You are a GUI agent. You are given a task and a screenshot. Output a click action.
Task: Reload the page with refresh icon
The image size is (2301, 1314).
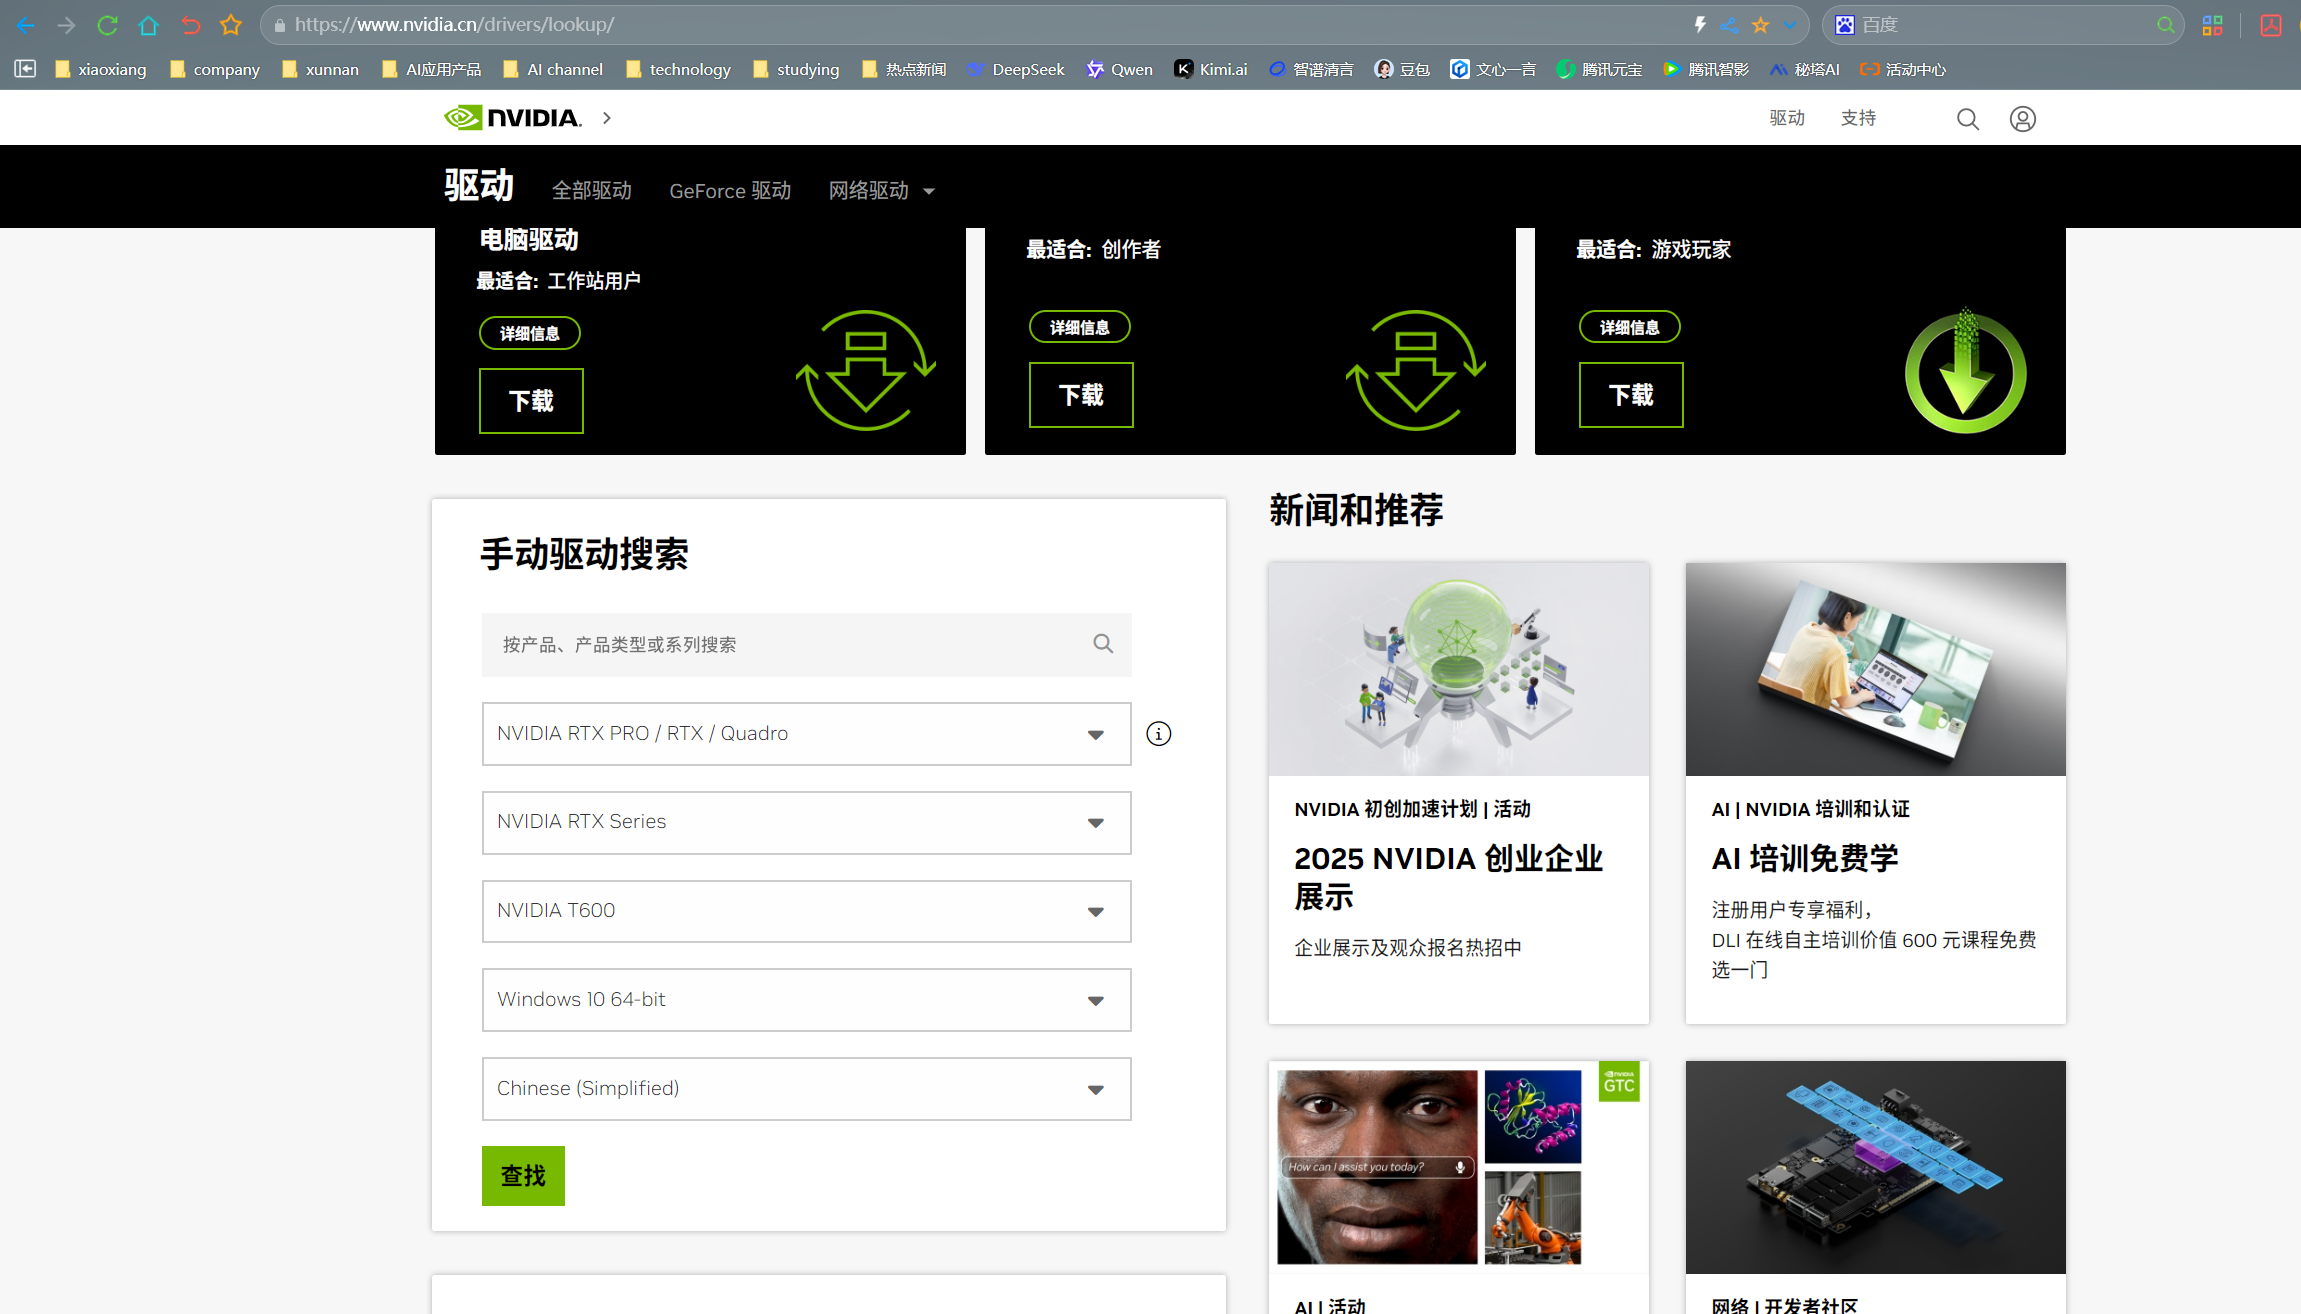pos(107,25)
